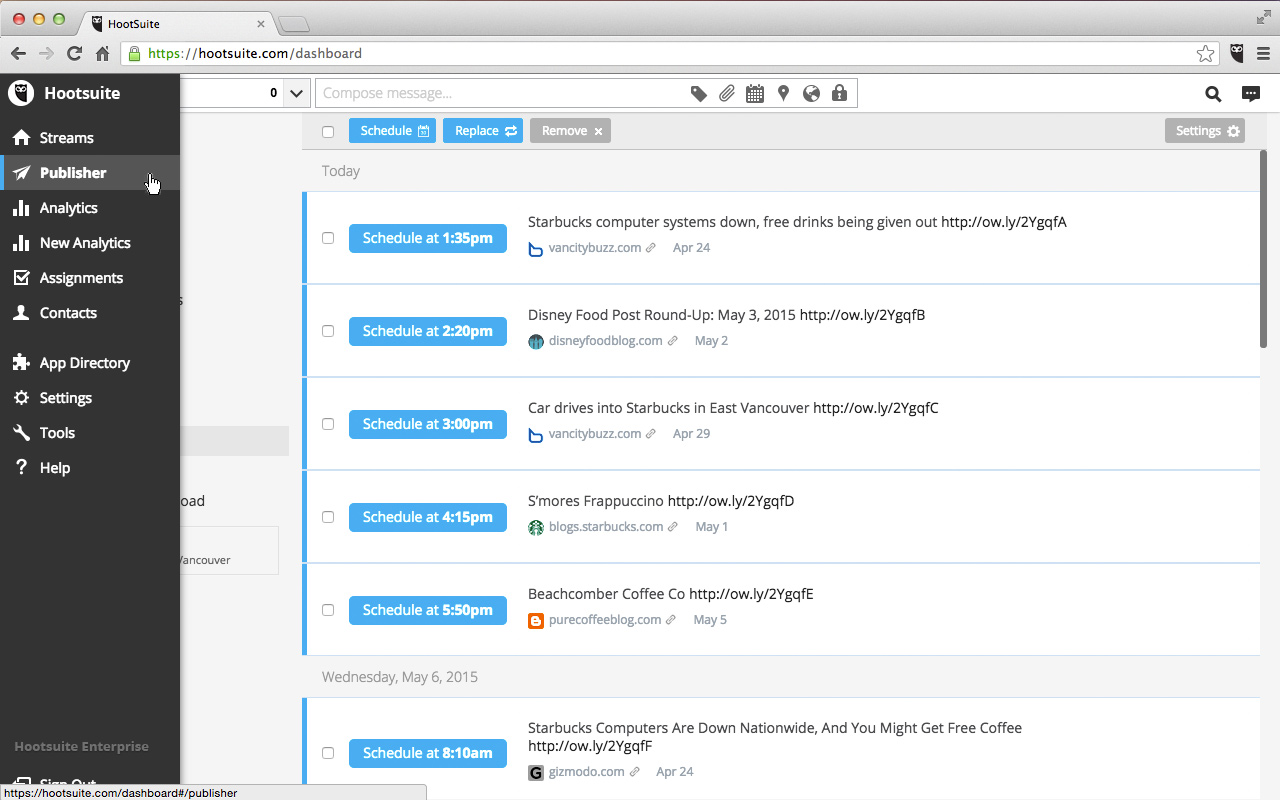The width and height of the screenshot is (1280, 800).
Task: Click the location pin icon
Action: 783,93
